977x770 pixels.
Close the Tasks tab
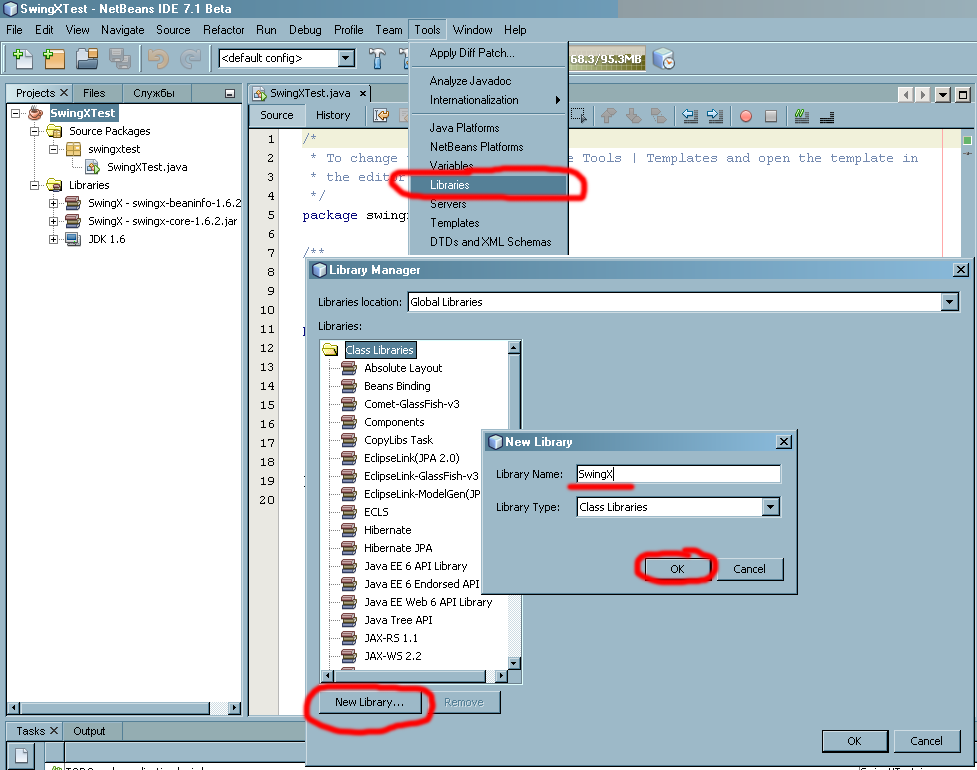(54, 730)
